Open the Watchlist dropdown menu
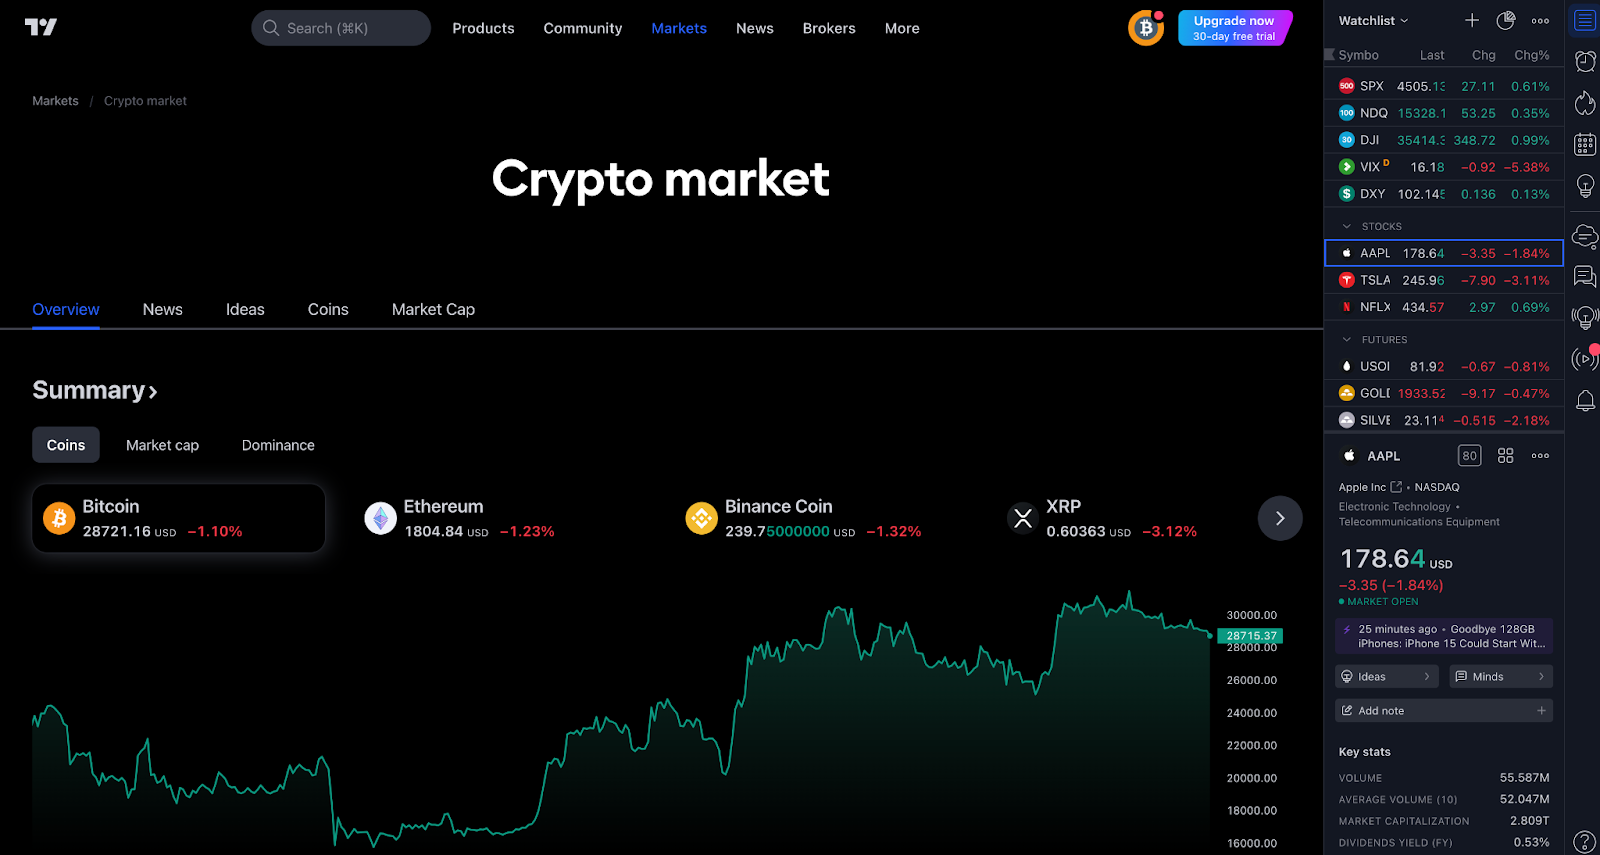Viewport: 1600px width, 855px height. (1373, 20)
